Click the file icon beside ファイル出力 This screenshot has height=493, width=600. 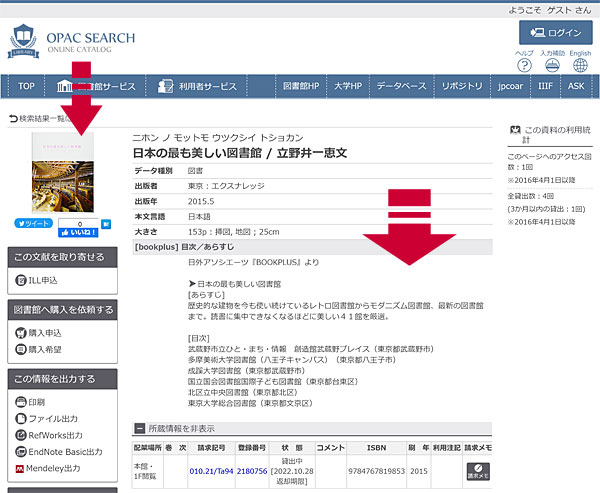[21, 418]
